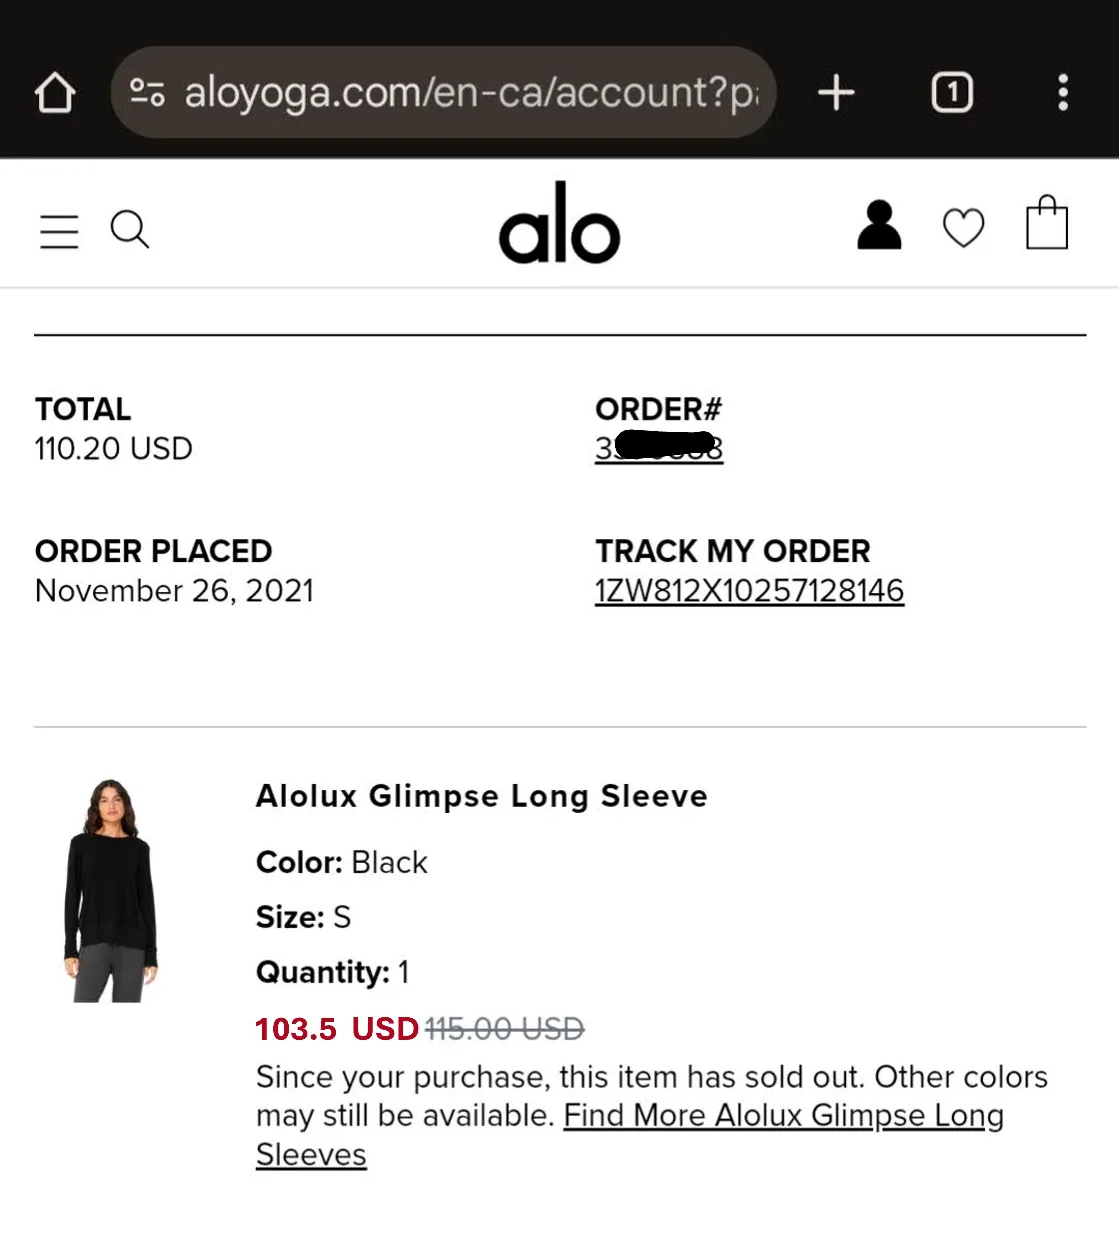
Task: Open the order number link
Action: point(659,450)
